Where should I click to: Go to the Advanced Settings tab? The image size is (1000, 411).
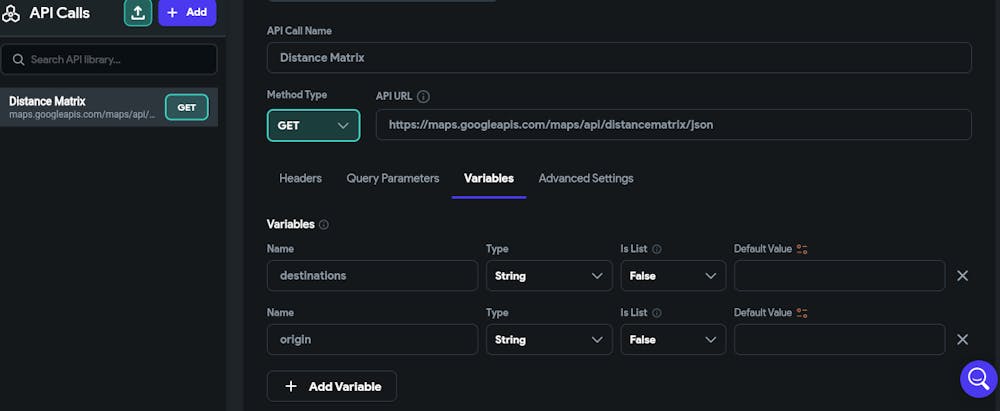coord(586,178)
